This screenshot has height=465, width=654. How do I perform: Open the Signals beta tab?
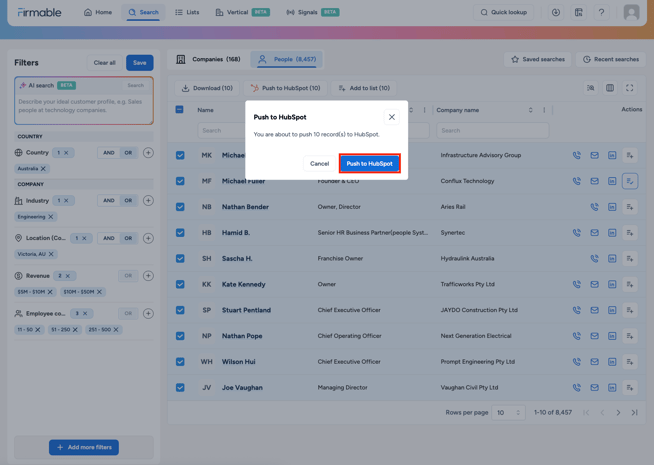pos(312,12)
